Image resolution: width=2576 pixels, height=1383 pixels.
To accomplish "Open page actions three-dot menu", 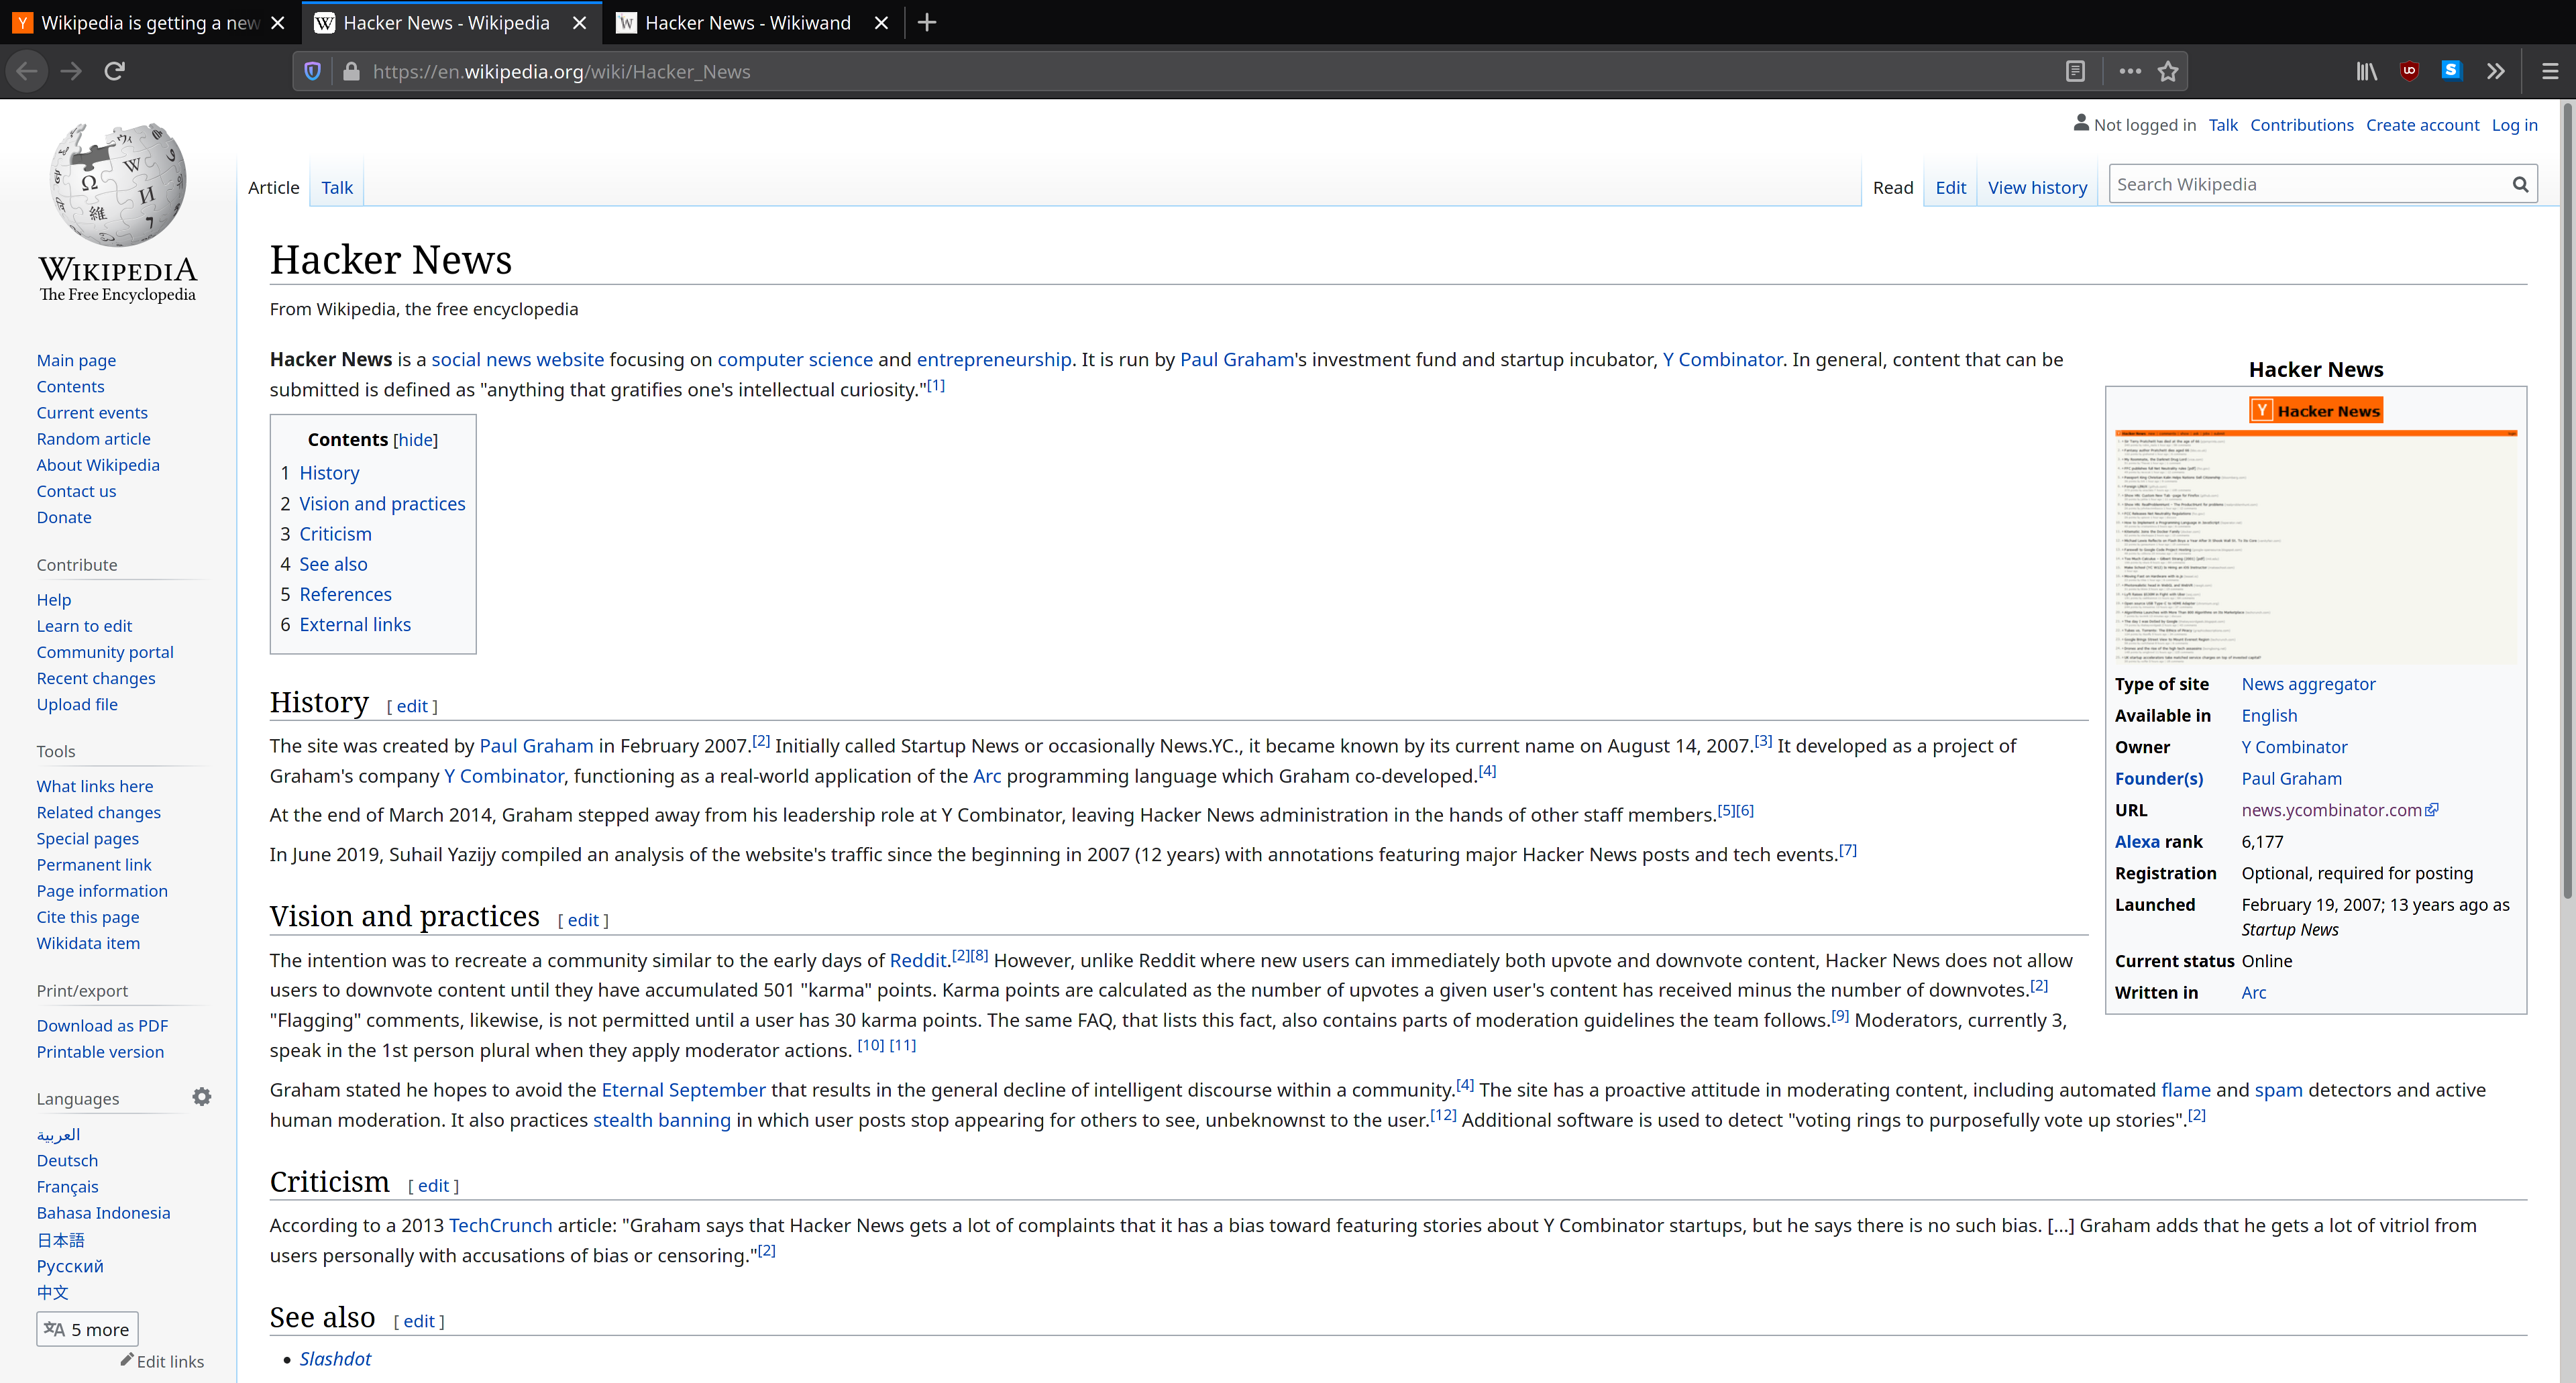I will click(2129, 71).
